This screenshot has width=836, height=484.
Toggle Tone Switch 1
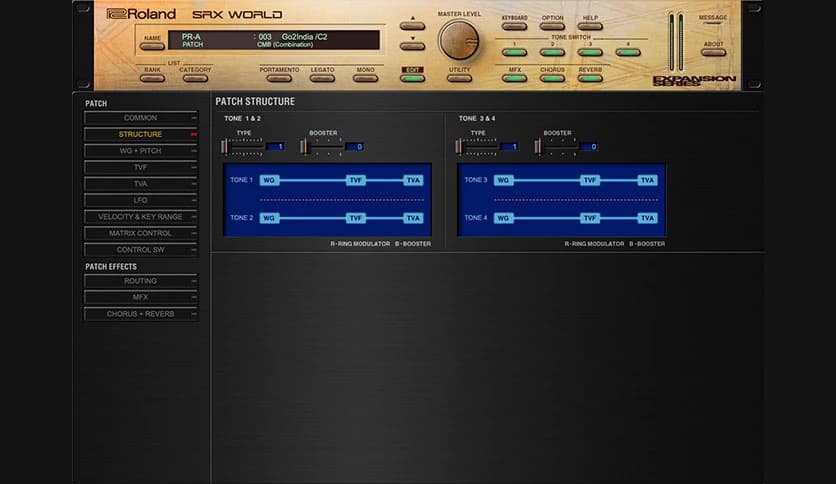[x=514, y=52]
